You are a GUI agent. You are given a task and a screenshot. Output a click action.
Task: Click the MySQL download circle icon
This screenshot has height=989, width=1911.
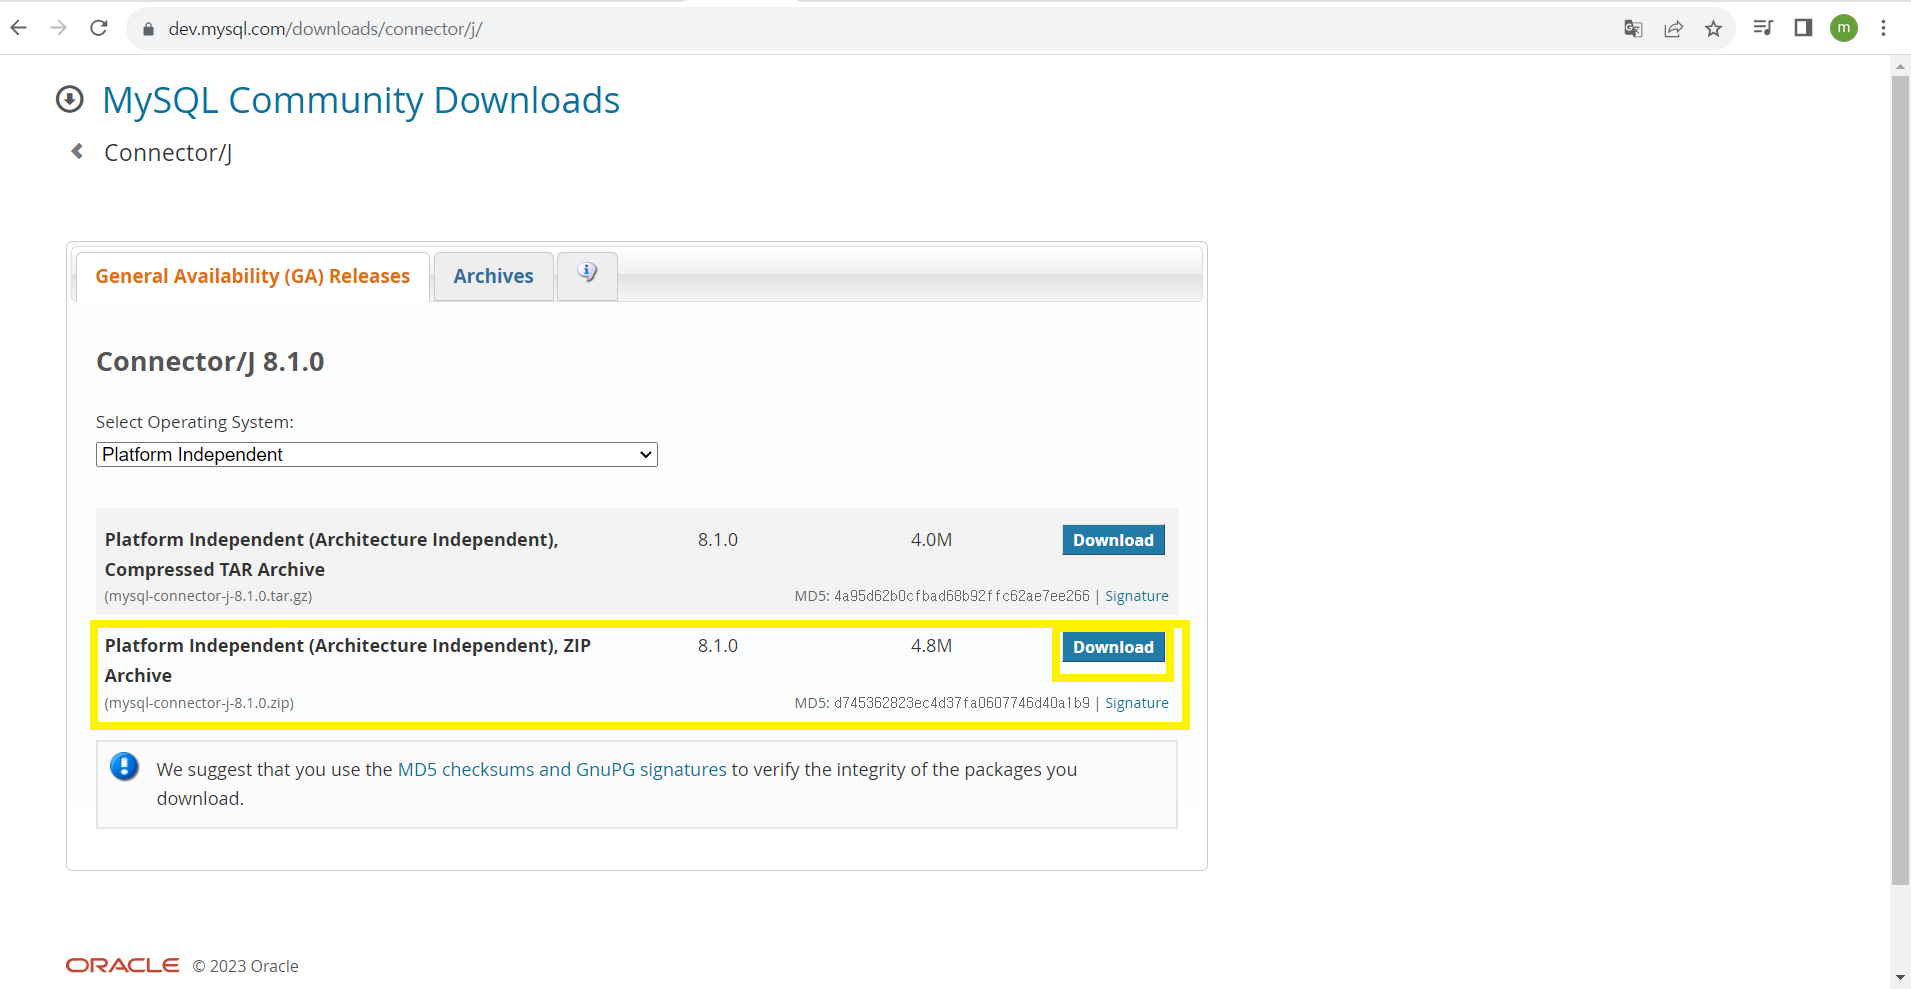click(70, 99)
